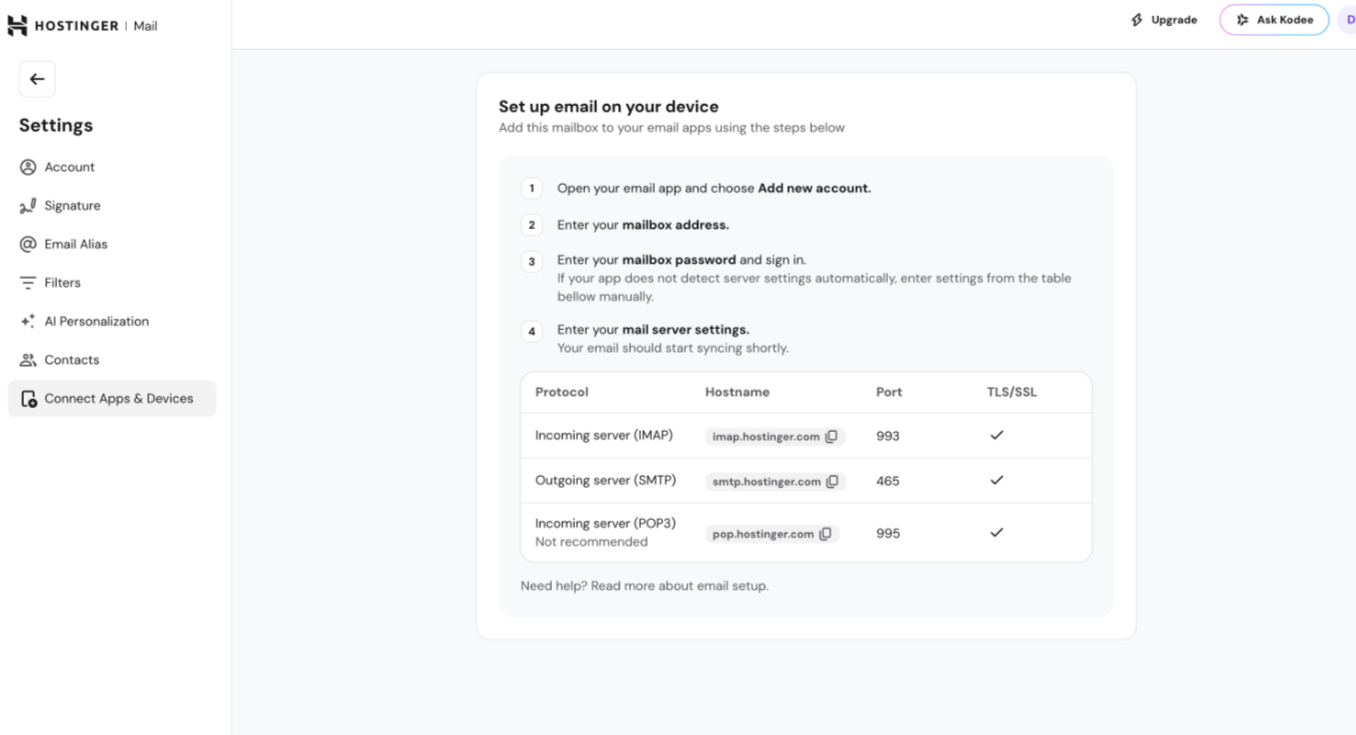Click the Contacts people icon
Image resolution: width=1356 pixels, height=735 pixels.
click(28, 360)
